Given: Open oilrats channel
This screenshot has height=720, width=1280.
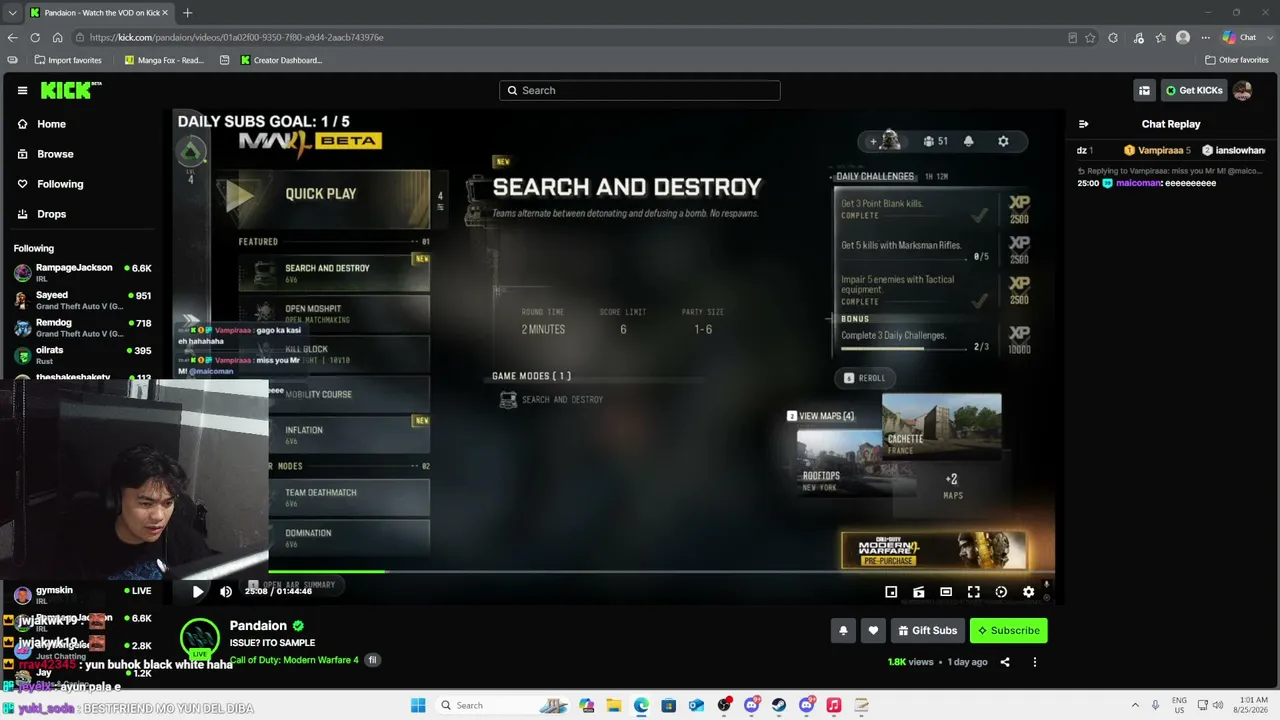Looking at the screenshot, I should coord(82,355).
